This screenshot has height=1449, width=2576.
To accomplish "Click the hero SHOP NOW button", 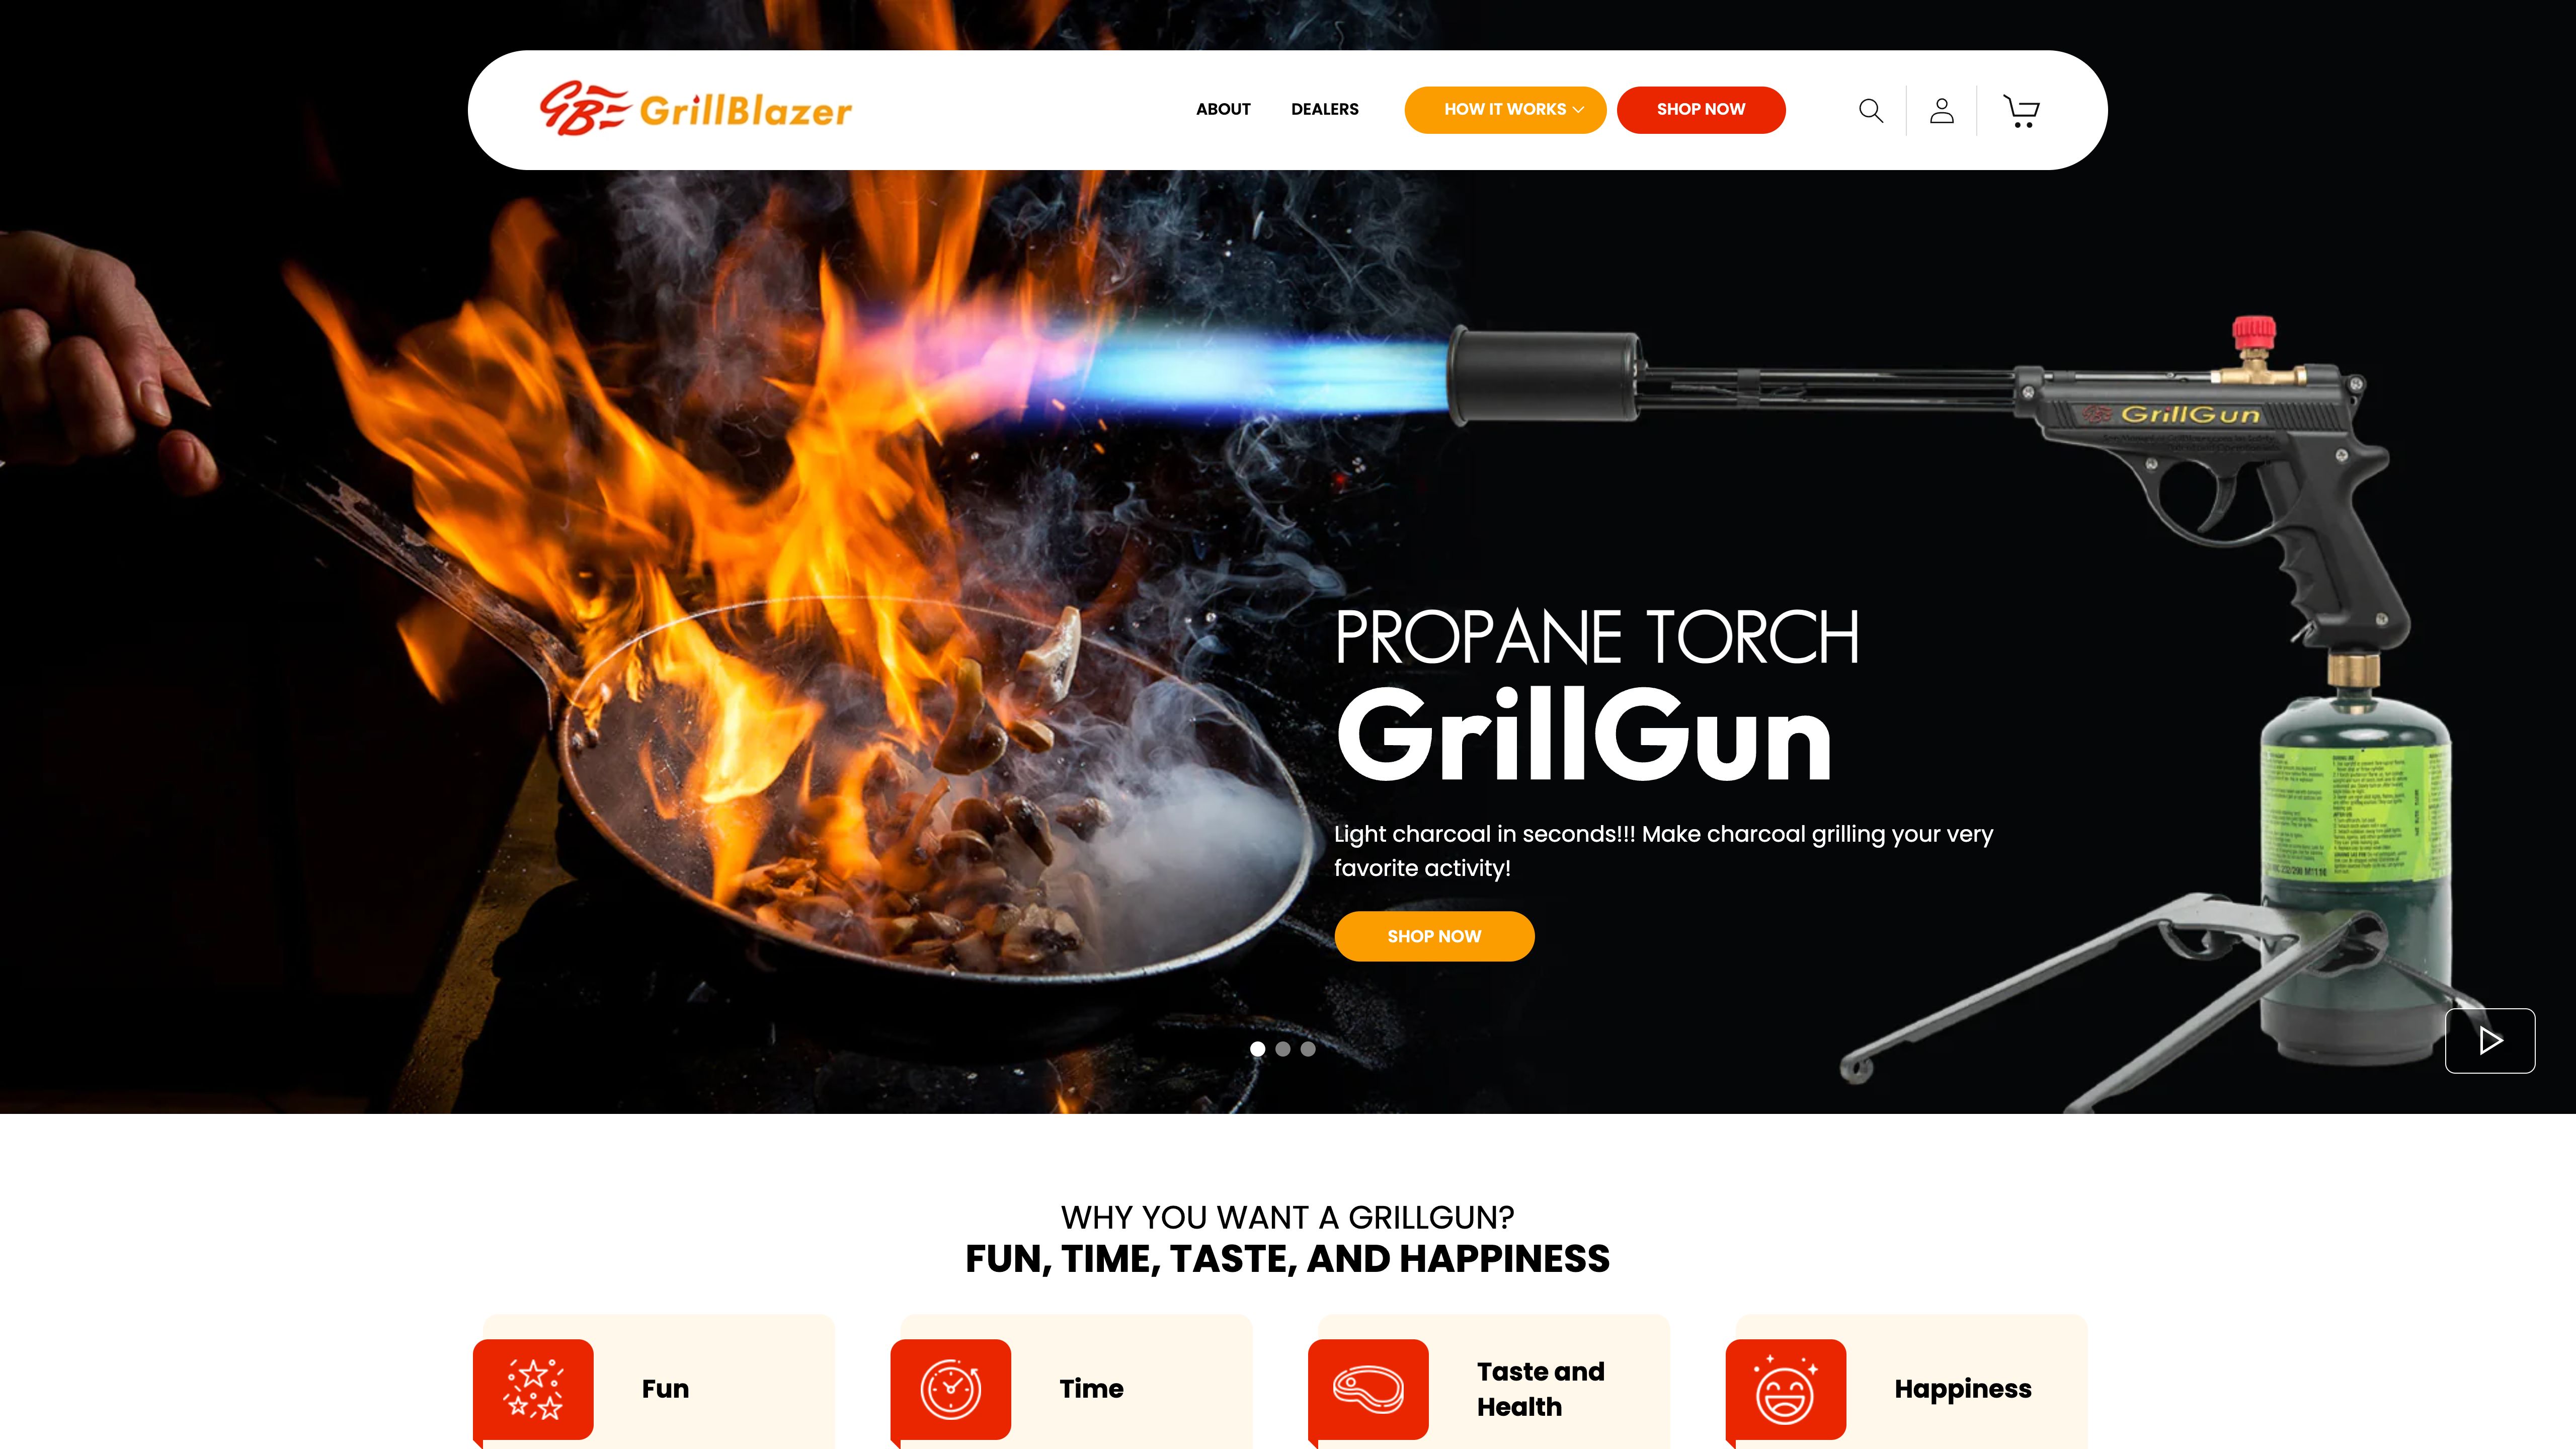I will pos(1433,934).
